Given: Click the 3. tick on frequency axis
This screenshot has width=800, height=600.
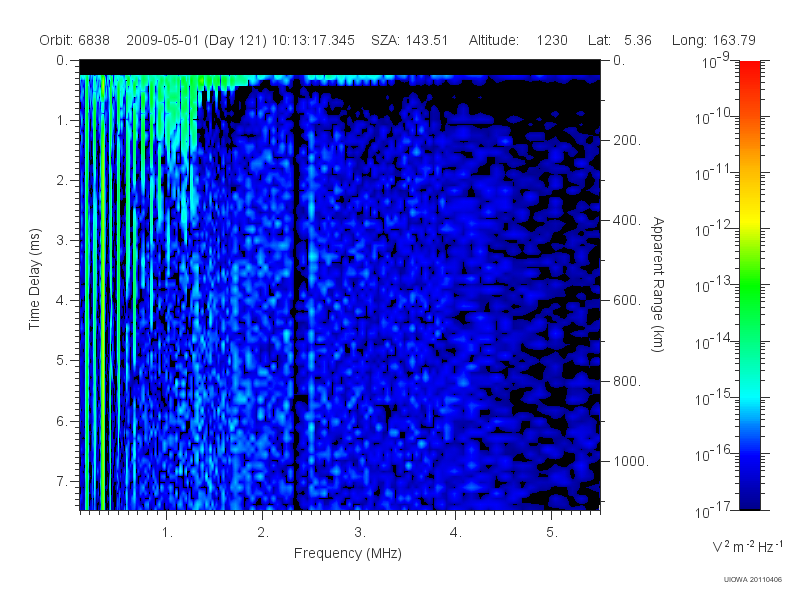Looking at the screenshot, I should coord(360,533).
